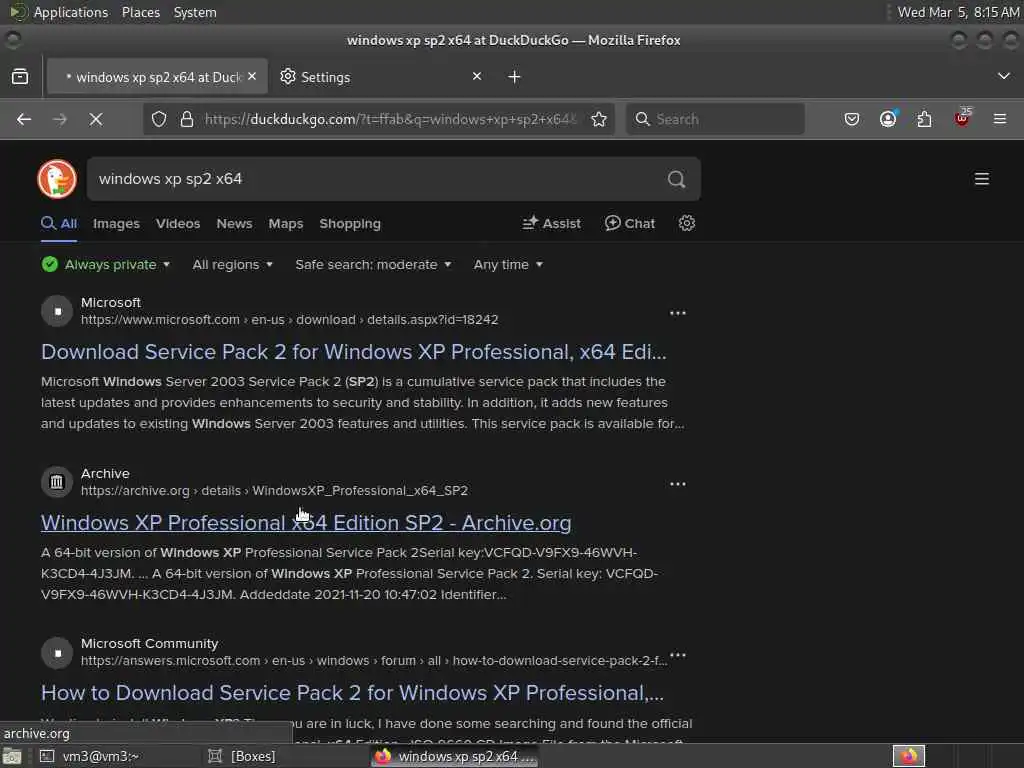Go back with the back arrow
Screen dimensions: 1024x768
(x=24, y=119)
